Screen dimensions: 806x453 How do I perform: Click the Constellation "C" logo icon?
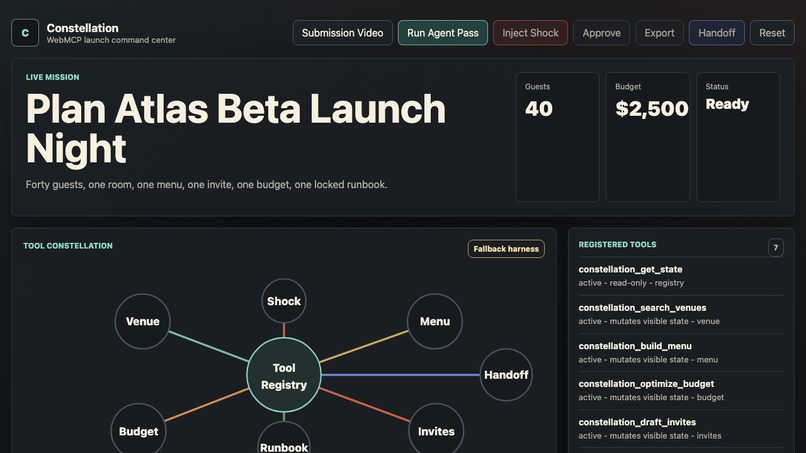25,33
